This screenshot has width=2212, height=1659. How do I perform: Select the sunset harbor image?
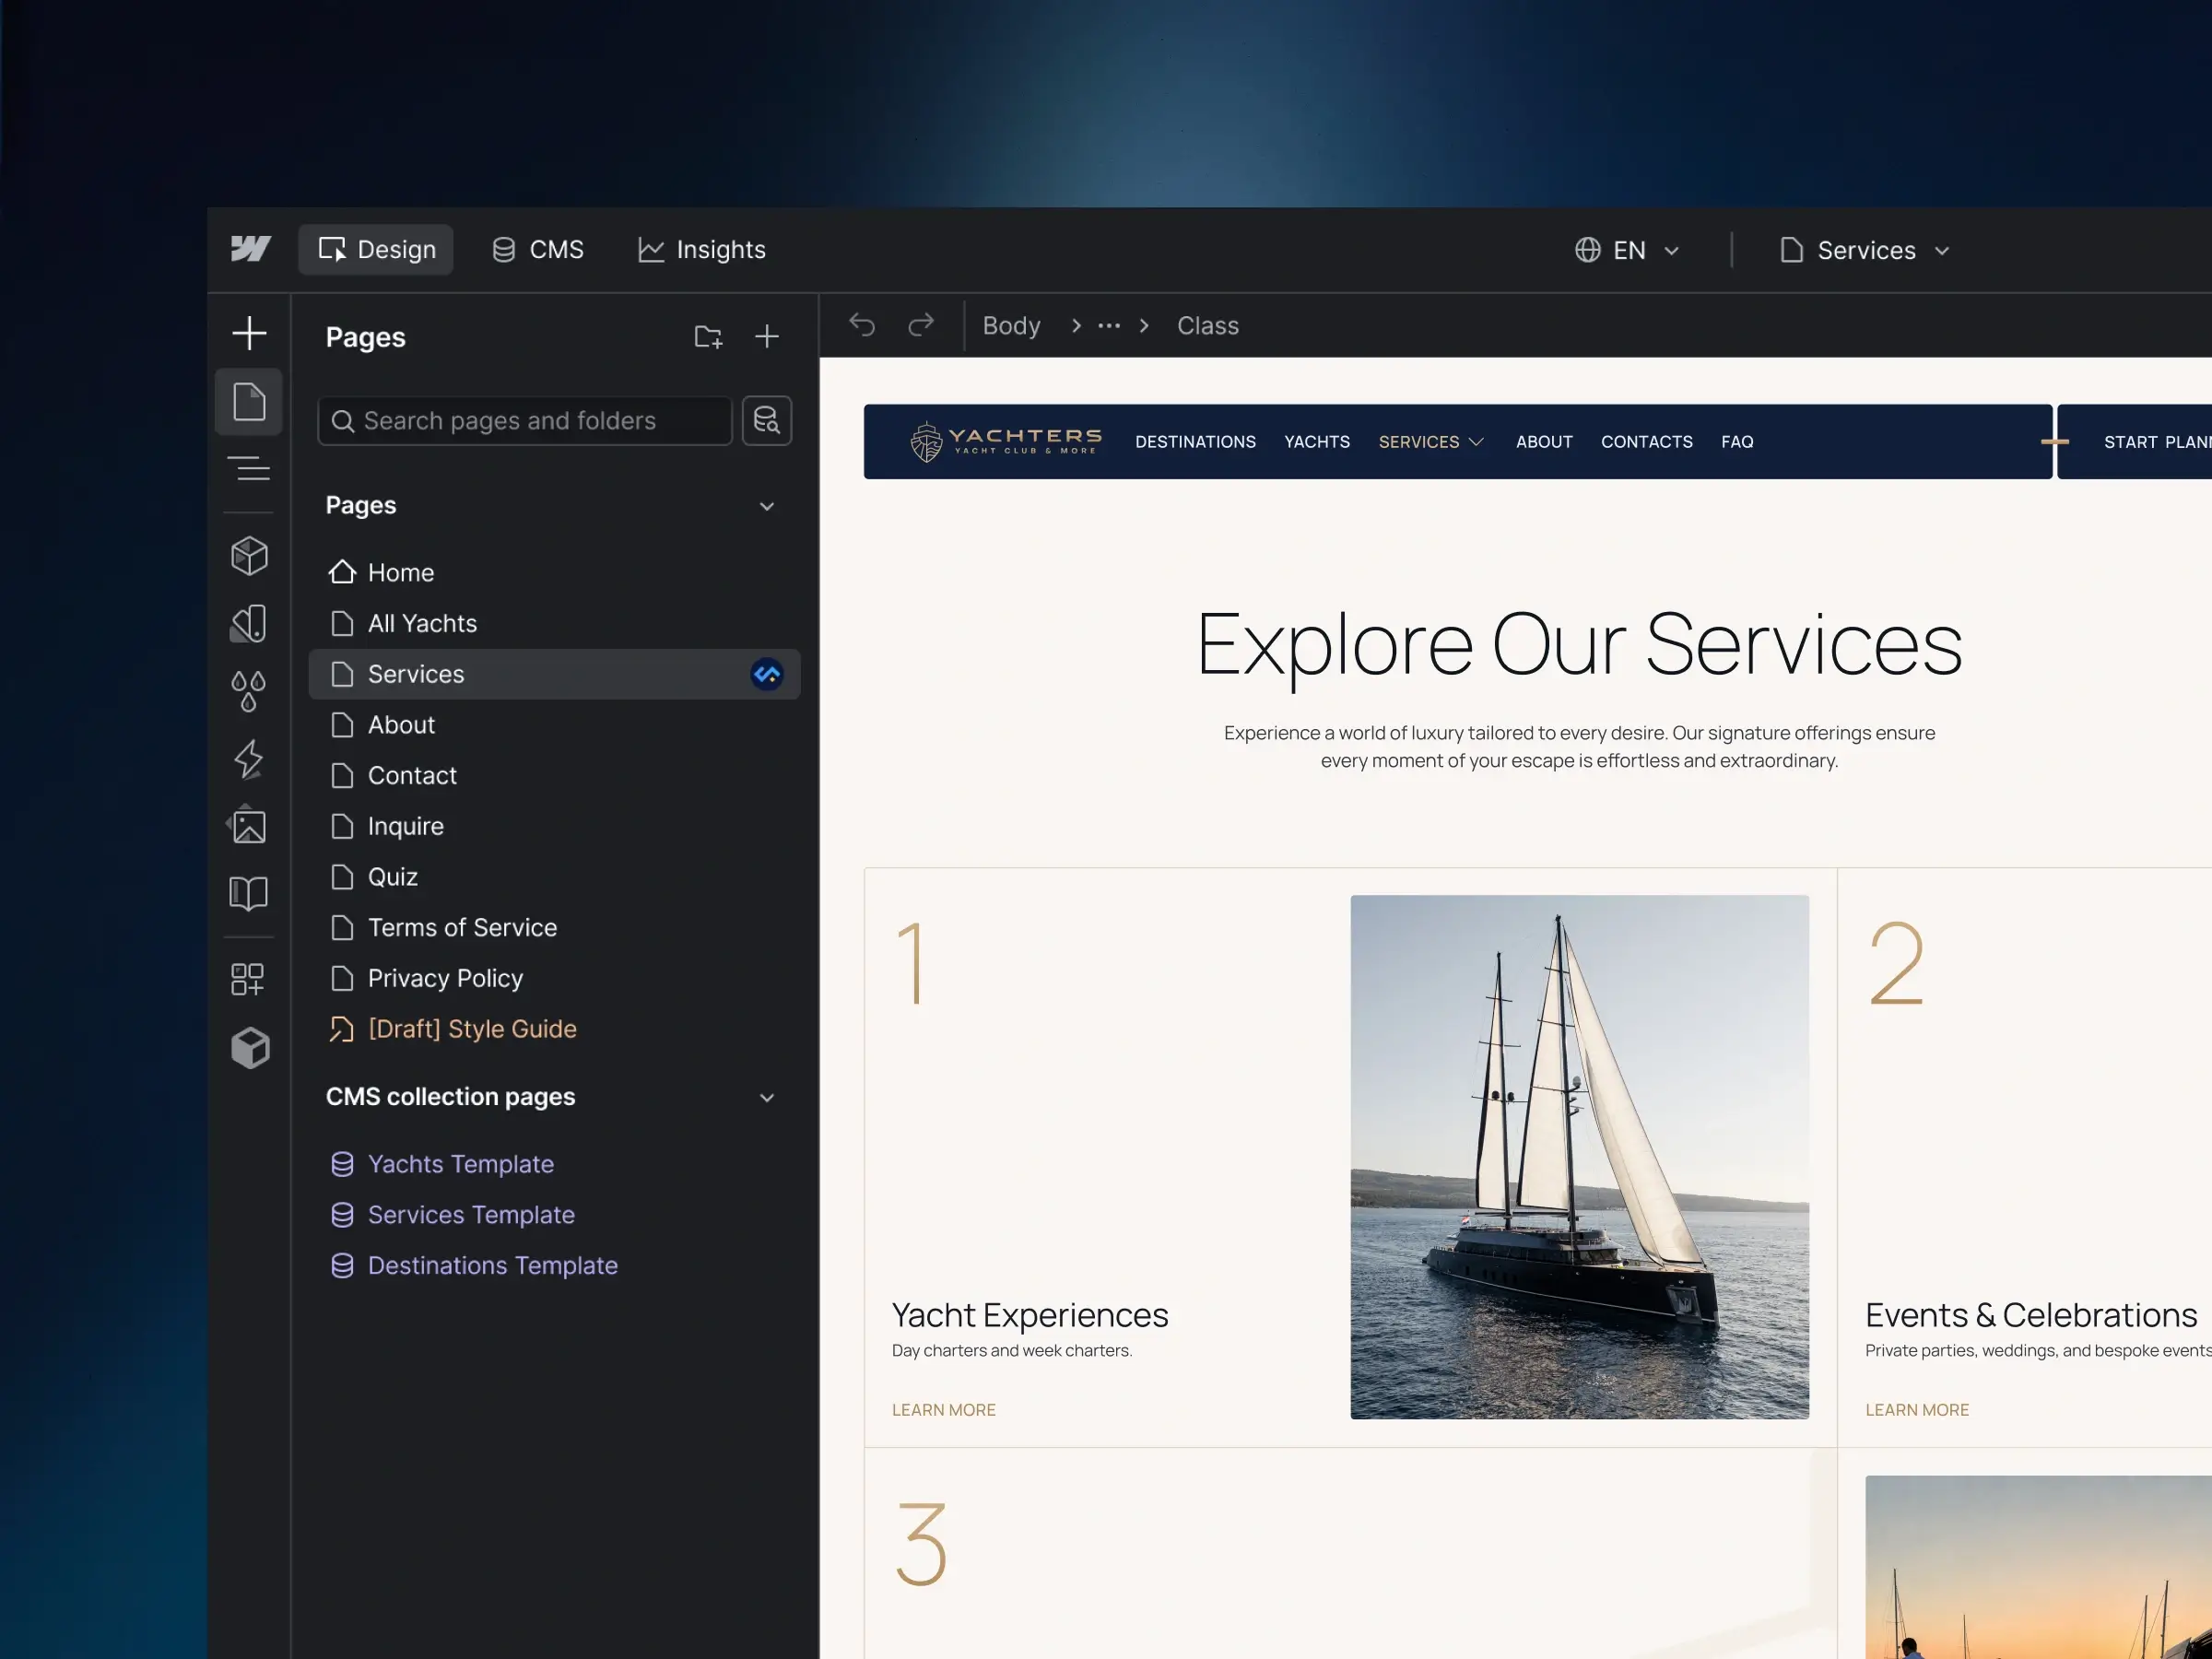click(x=2038, y=1567)
